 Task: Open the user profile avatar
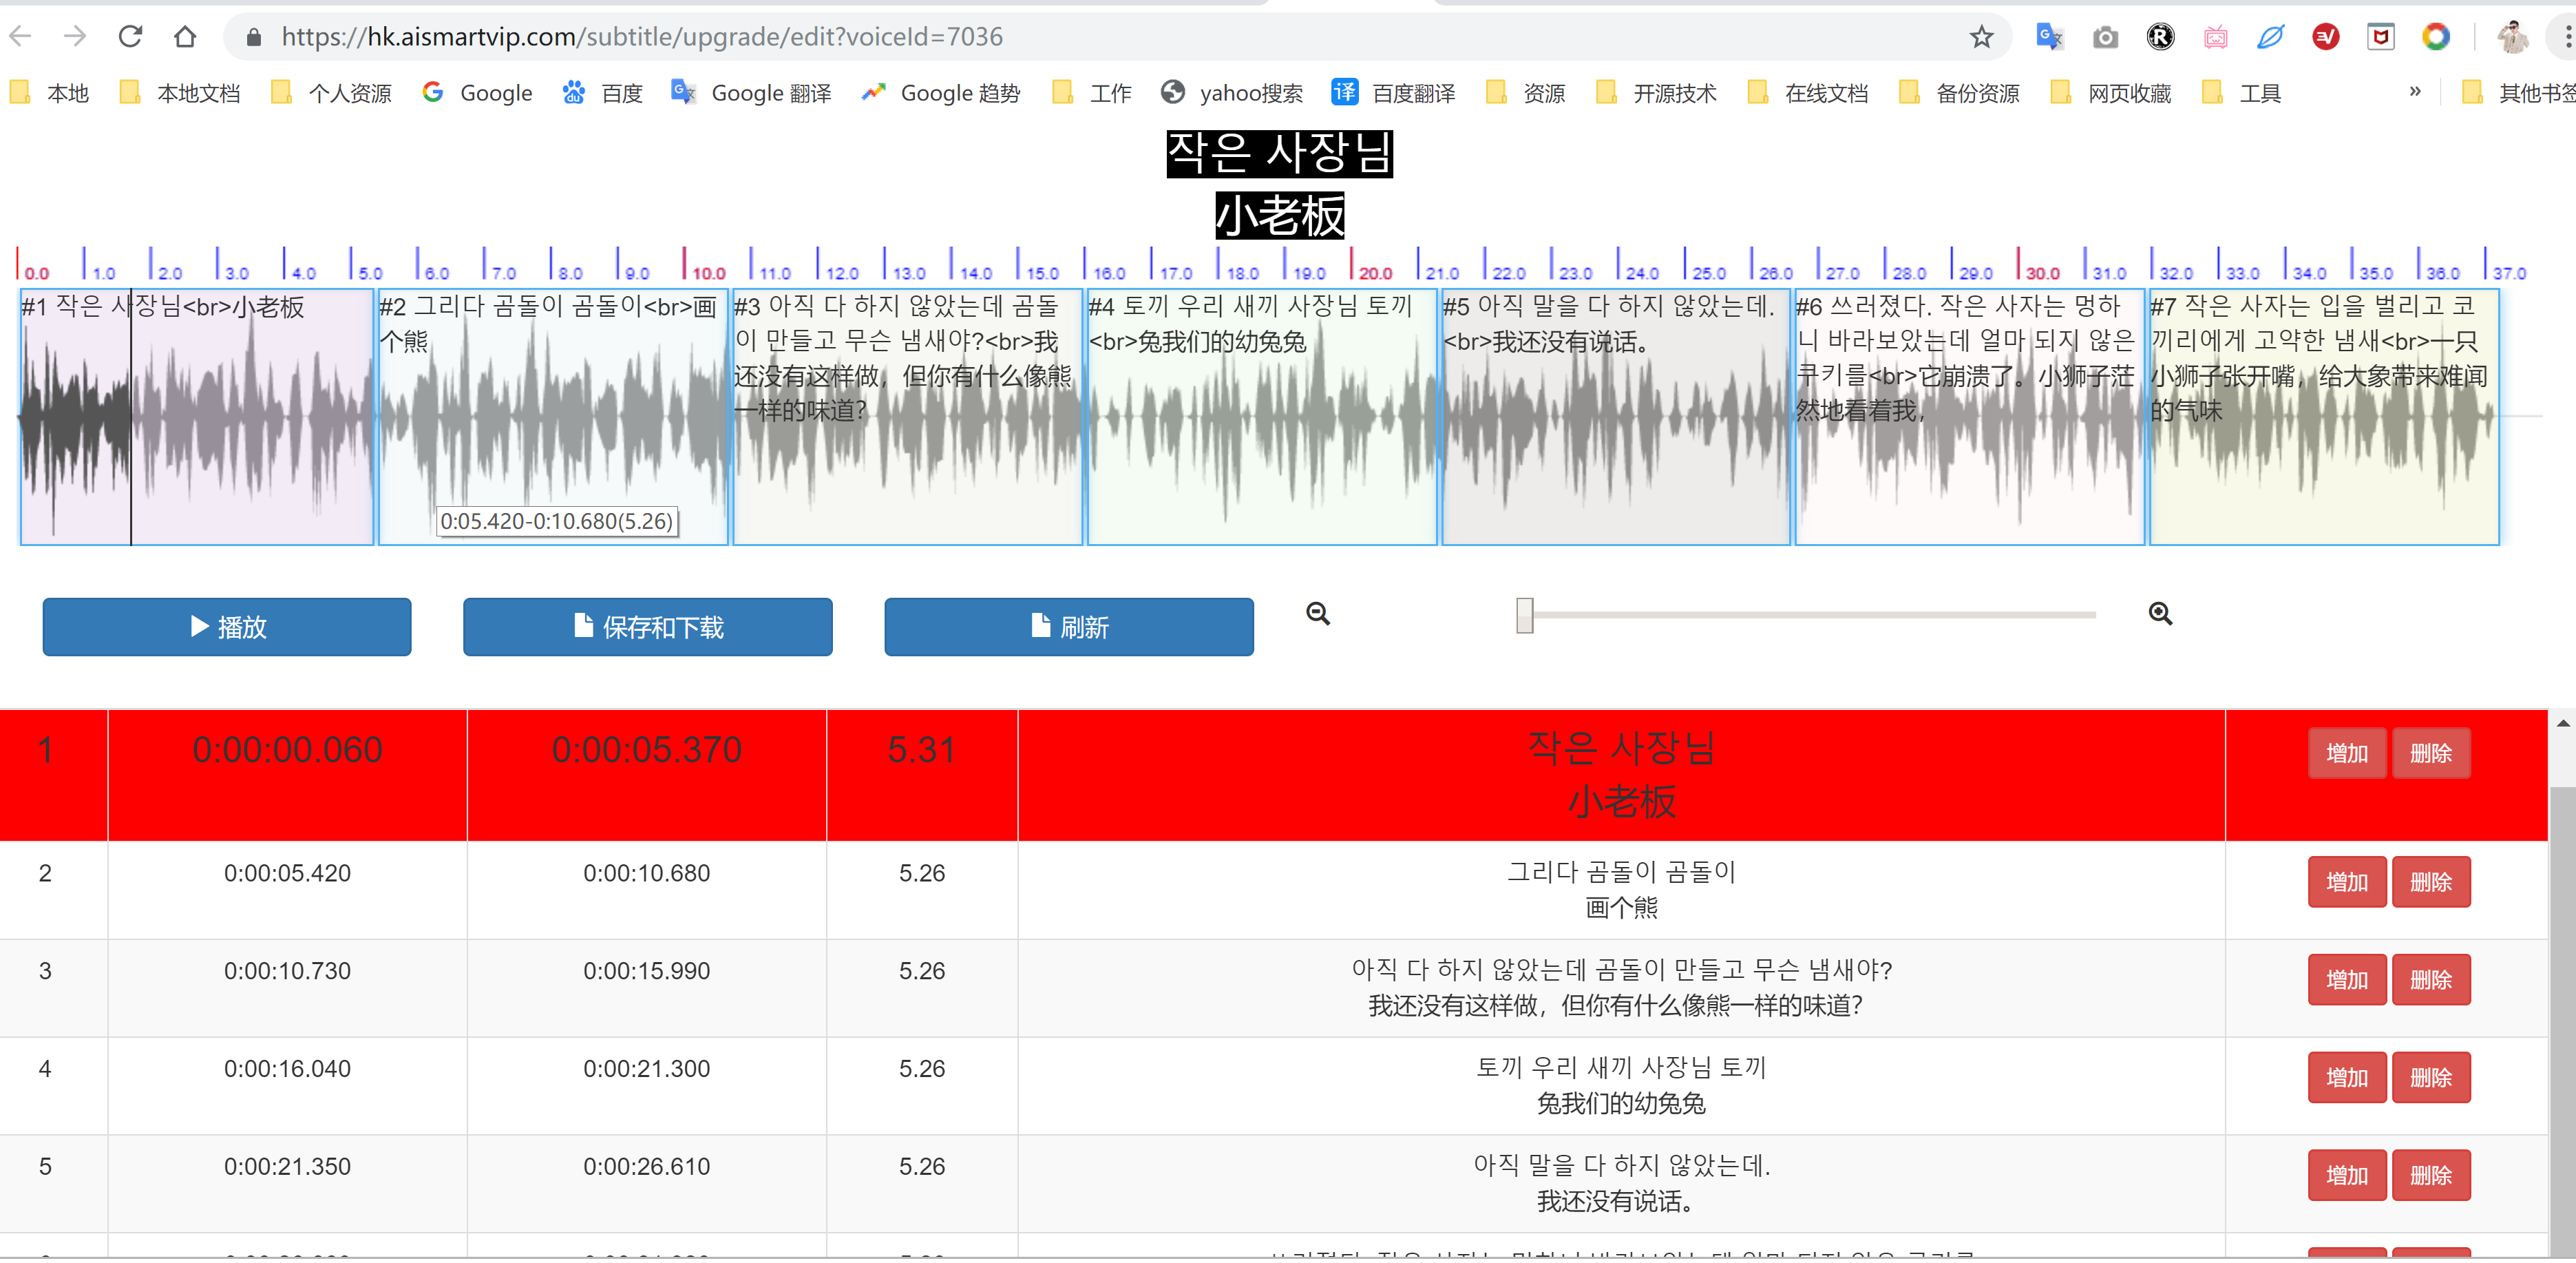point(2513,37)
